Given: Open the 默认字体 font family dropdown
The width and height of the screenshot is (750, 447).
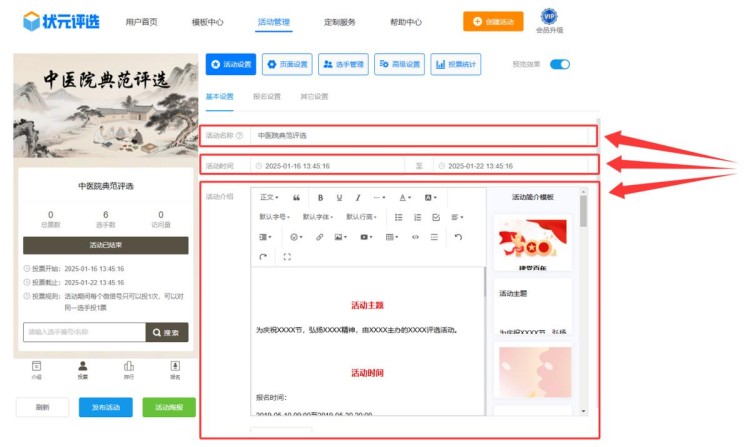Looking at the screenshot, I should click(x=318, y=217).
